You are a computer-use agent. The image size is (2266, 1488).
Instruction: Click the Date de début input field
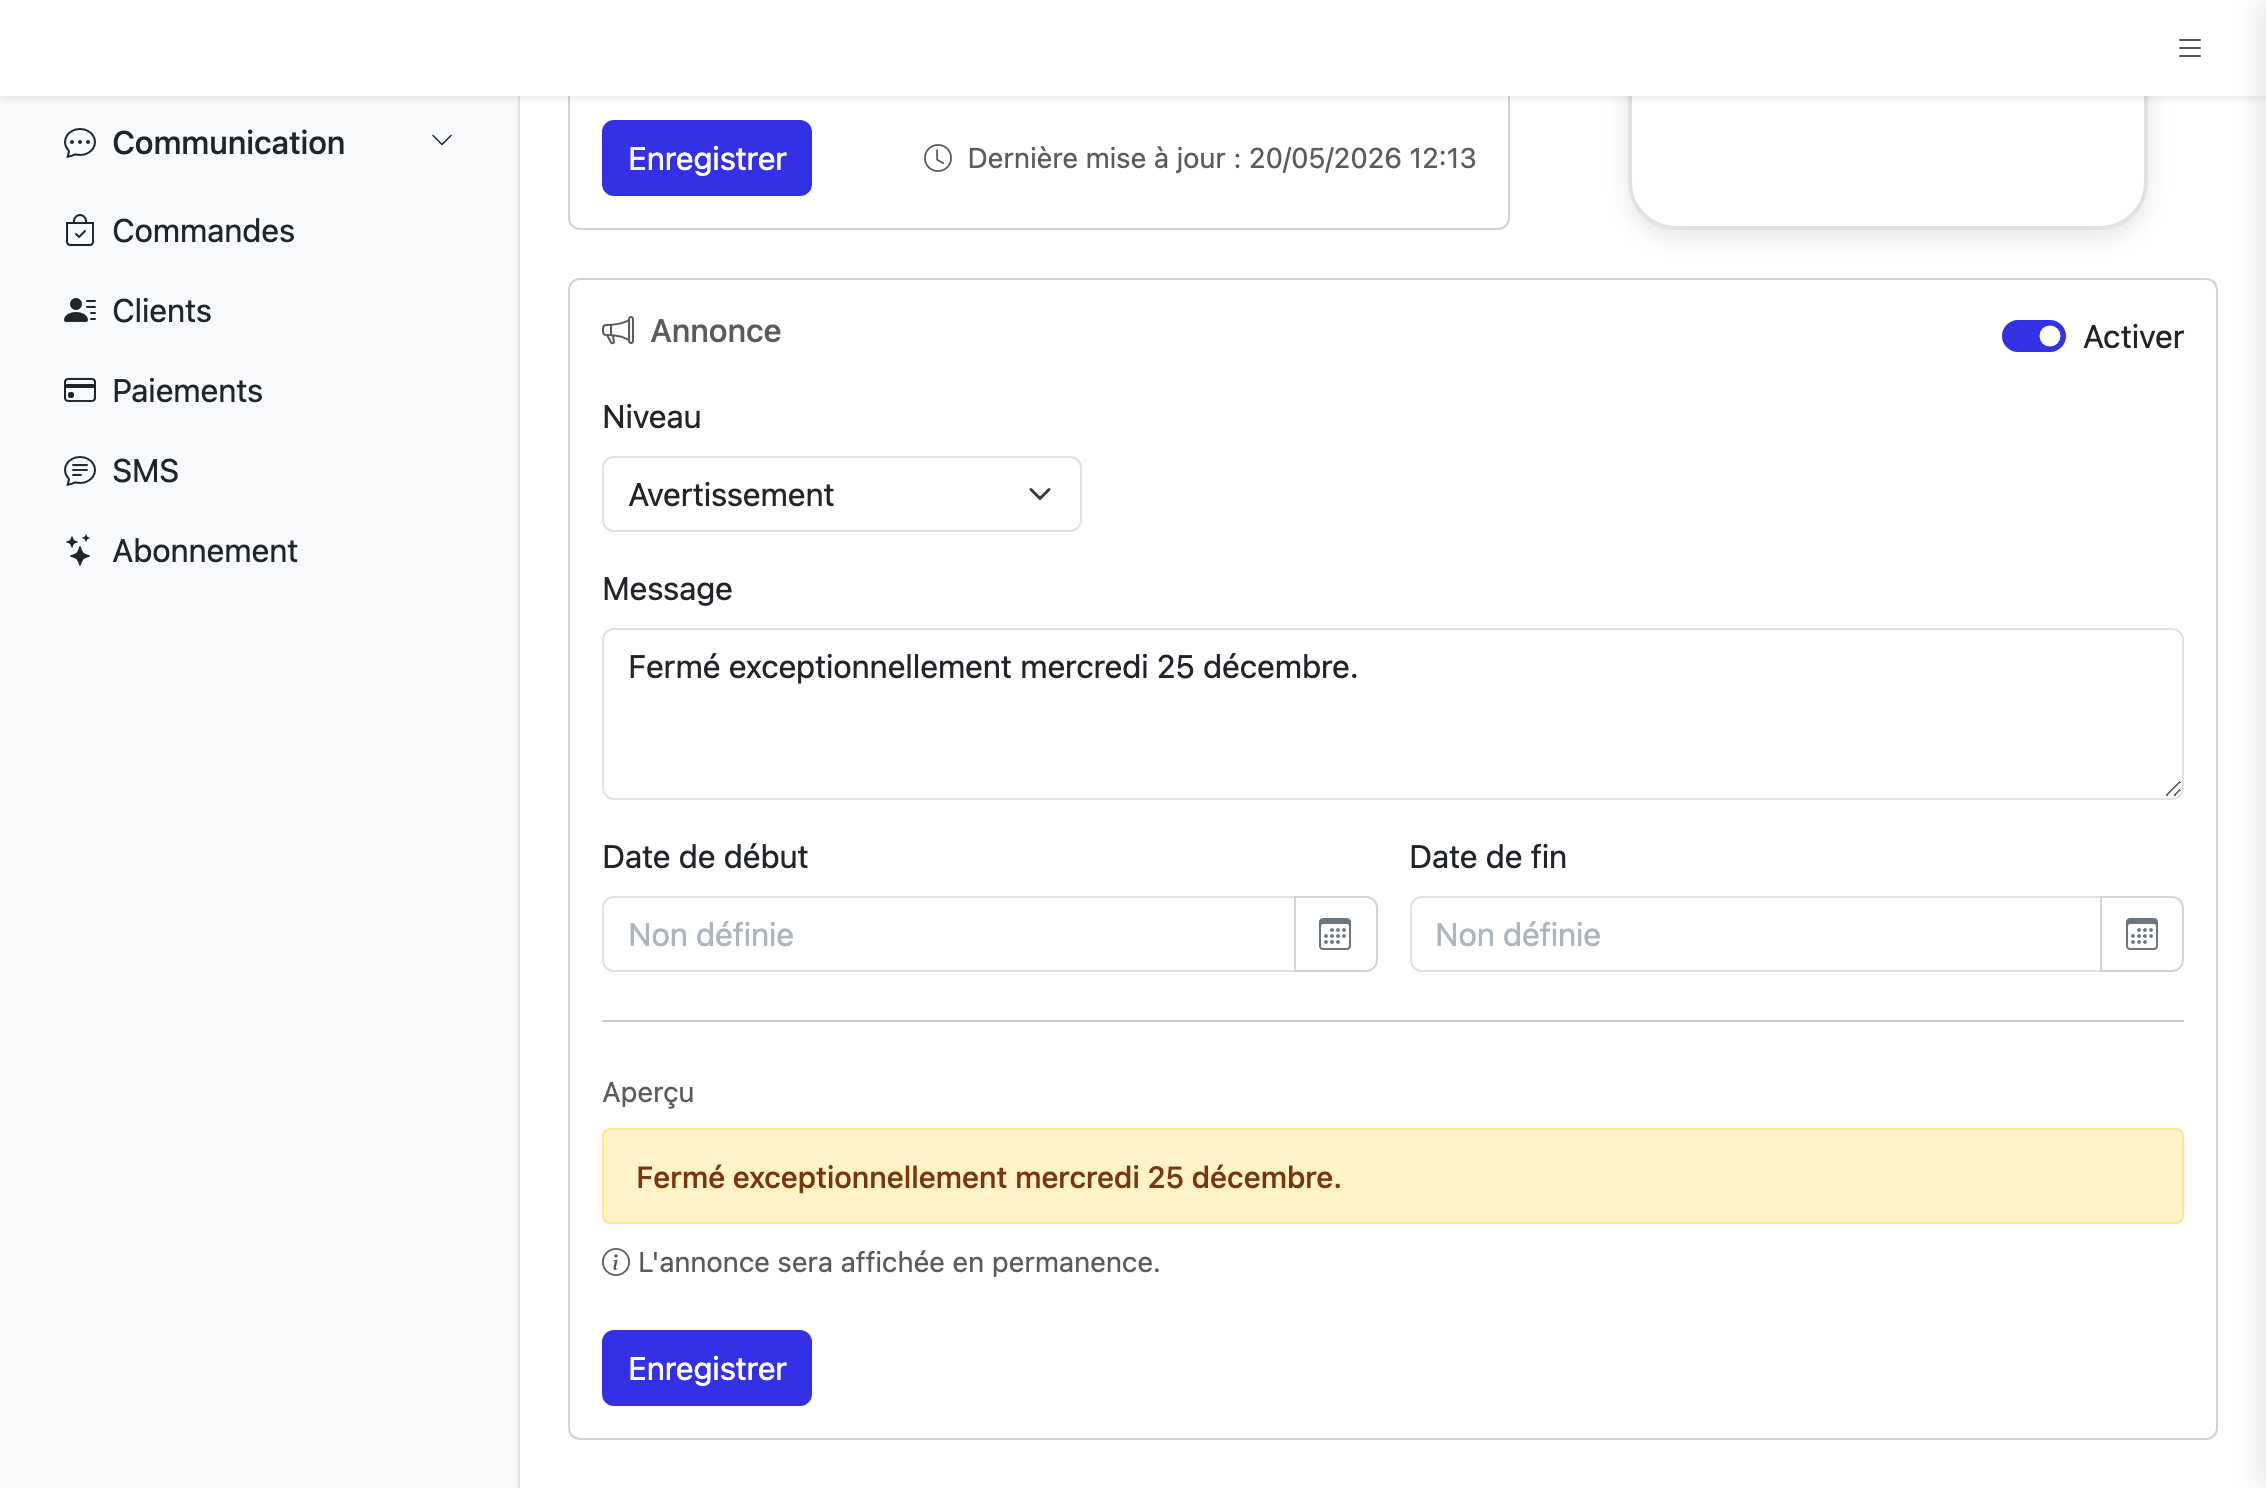(949, 934)
